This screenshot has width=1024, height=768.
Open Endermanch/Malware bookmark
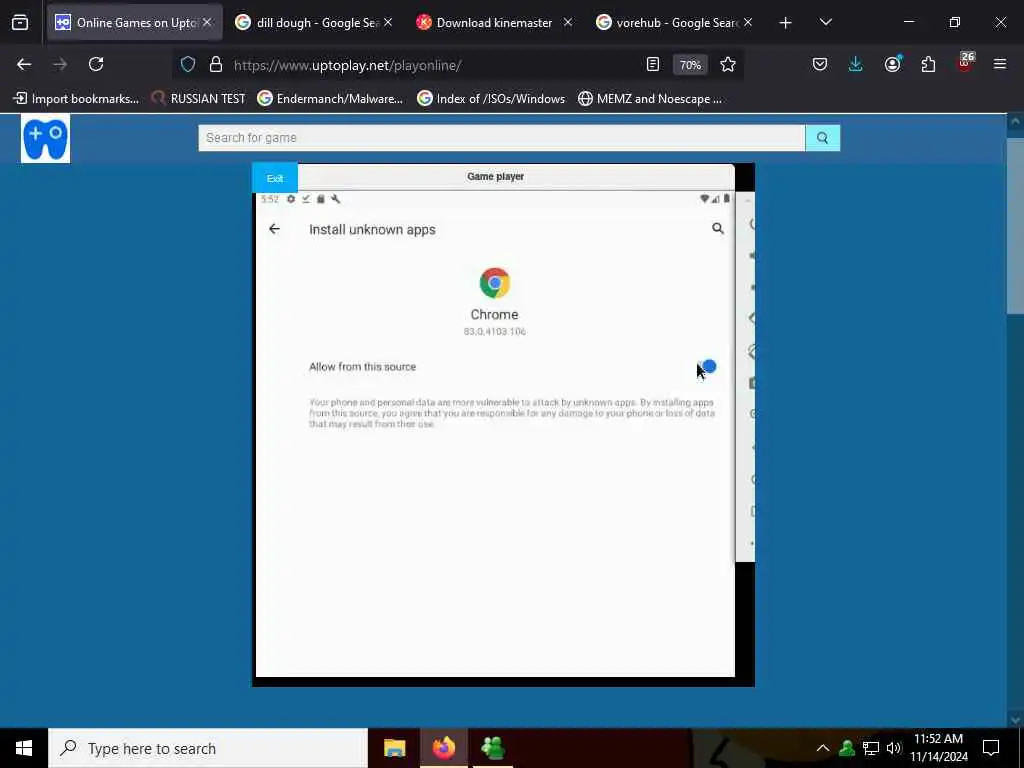tap(330, 99)
